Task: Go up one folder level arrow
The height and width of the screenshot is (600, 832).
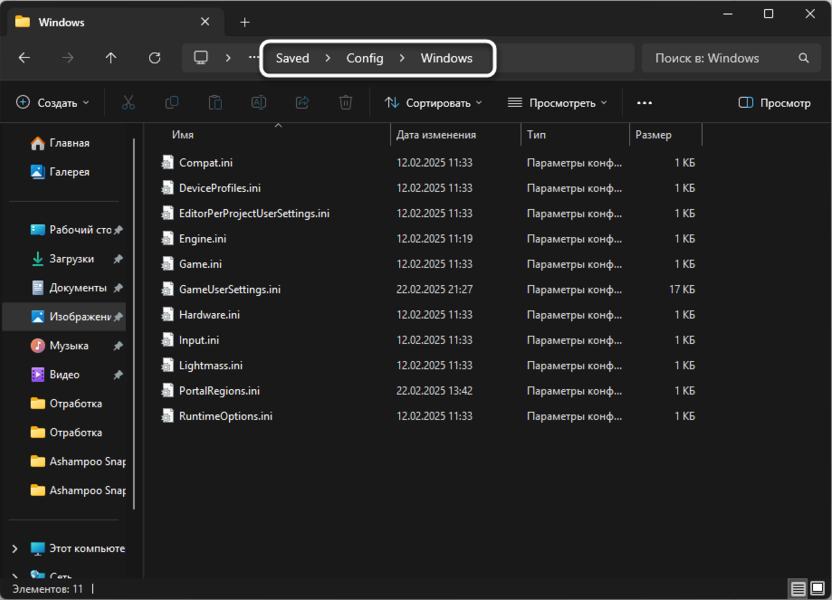Action: tap(111, 58)
